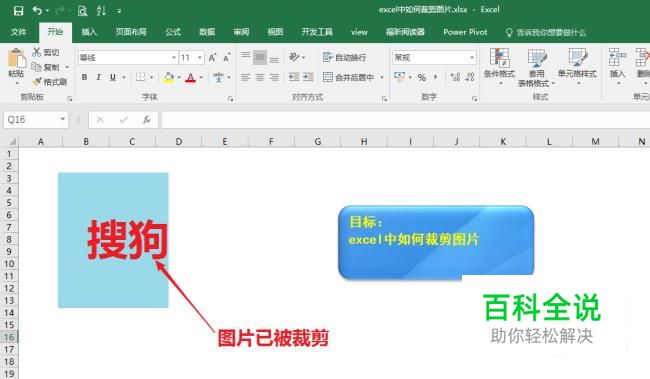Center text horizontally
Image resolution: width=650 pixels, height=379 pixels.
(x=260, y=77)
